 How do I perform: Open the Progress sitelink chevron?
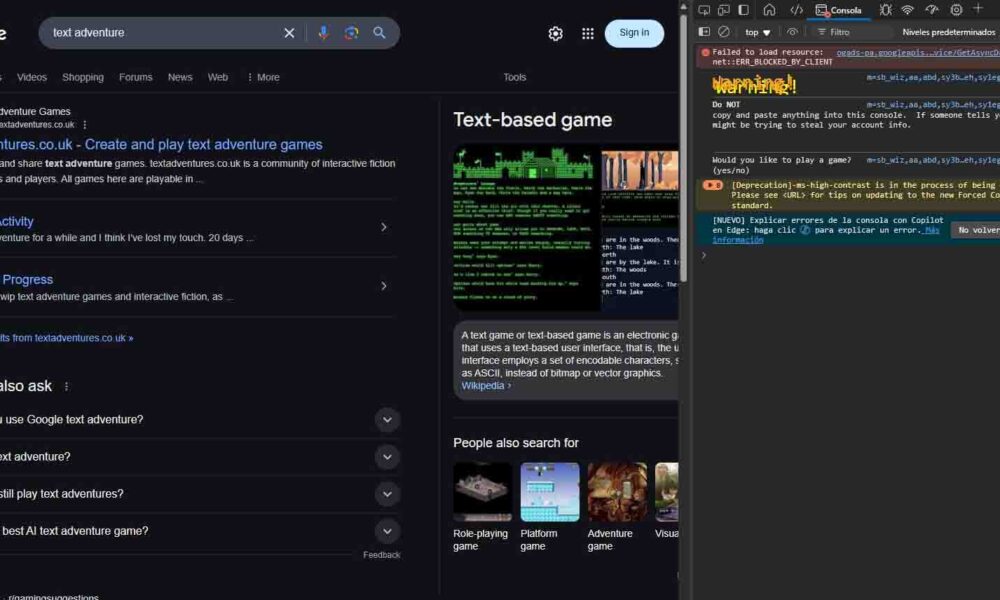[x=384, y=286]
